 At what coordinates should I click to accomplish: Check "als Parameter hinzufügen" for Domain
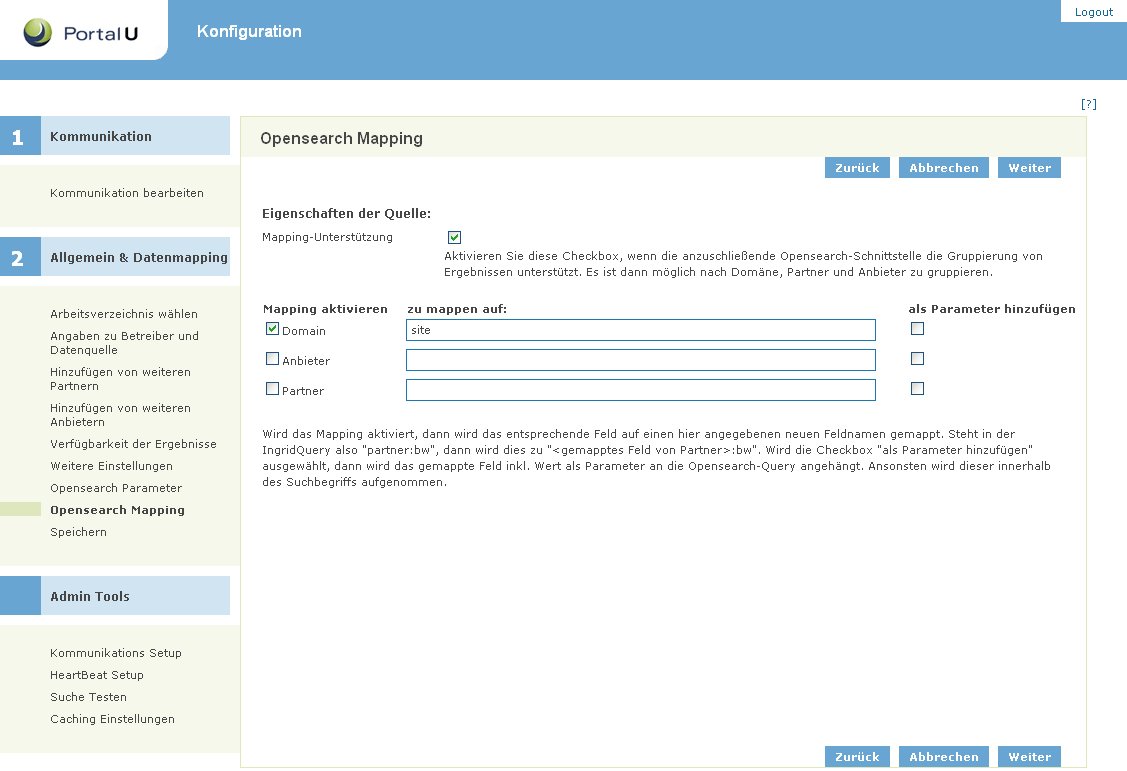917,328
